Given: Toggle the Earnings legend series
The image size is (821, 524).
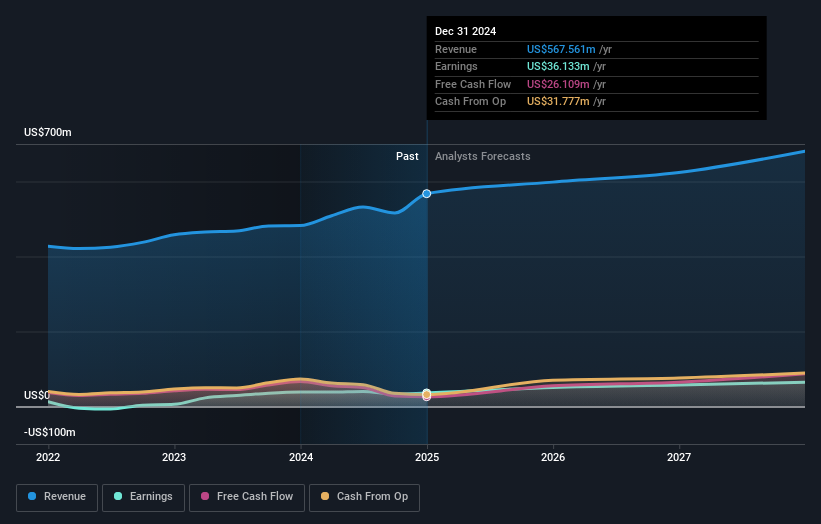Looking at the screenshot, I should point(143,497).
